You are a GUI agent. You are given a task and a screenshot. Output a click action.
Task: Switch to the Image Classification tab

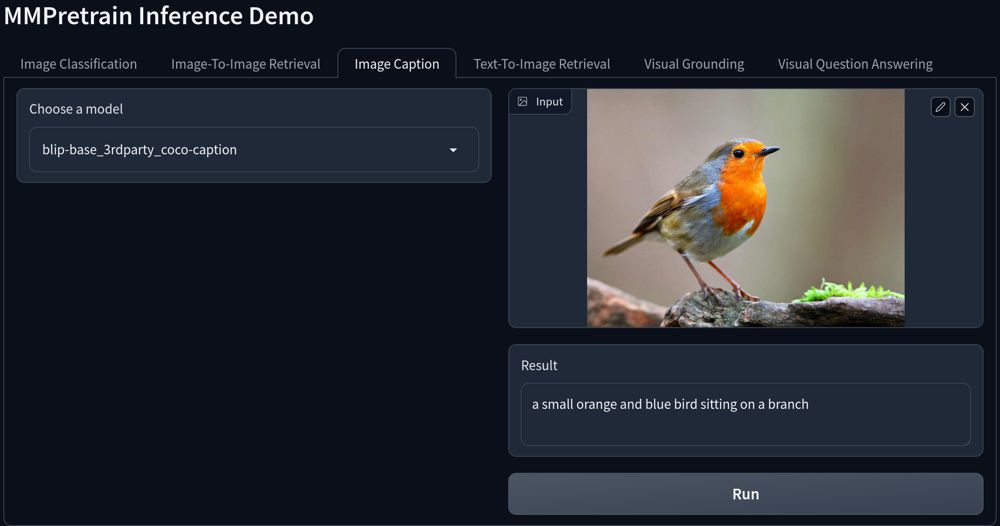(78, 64)
